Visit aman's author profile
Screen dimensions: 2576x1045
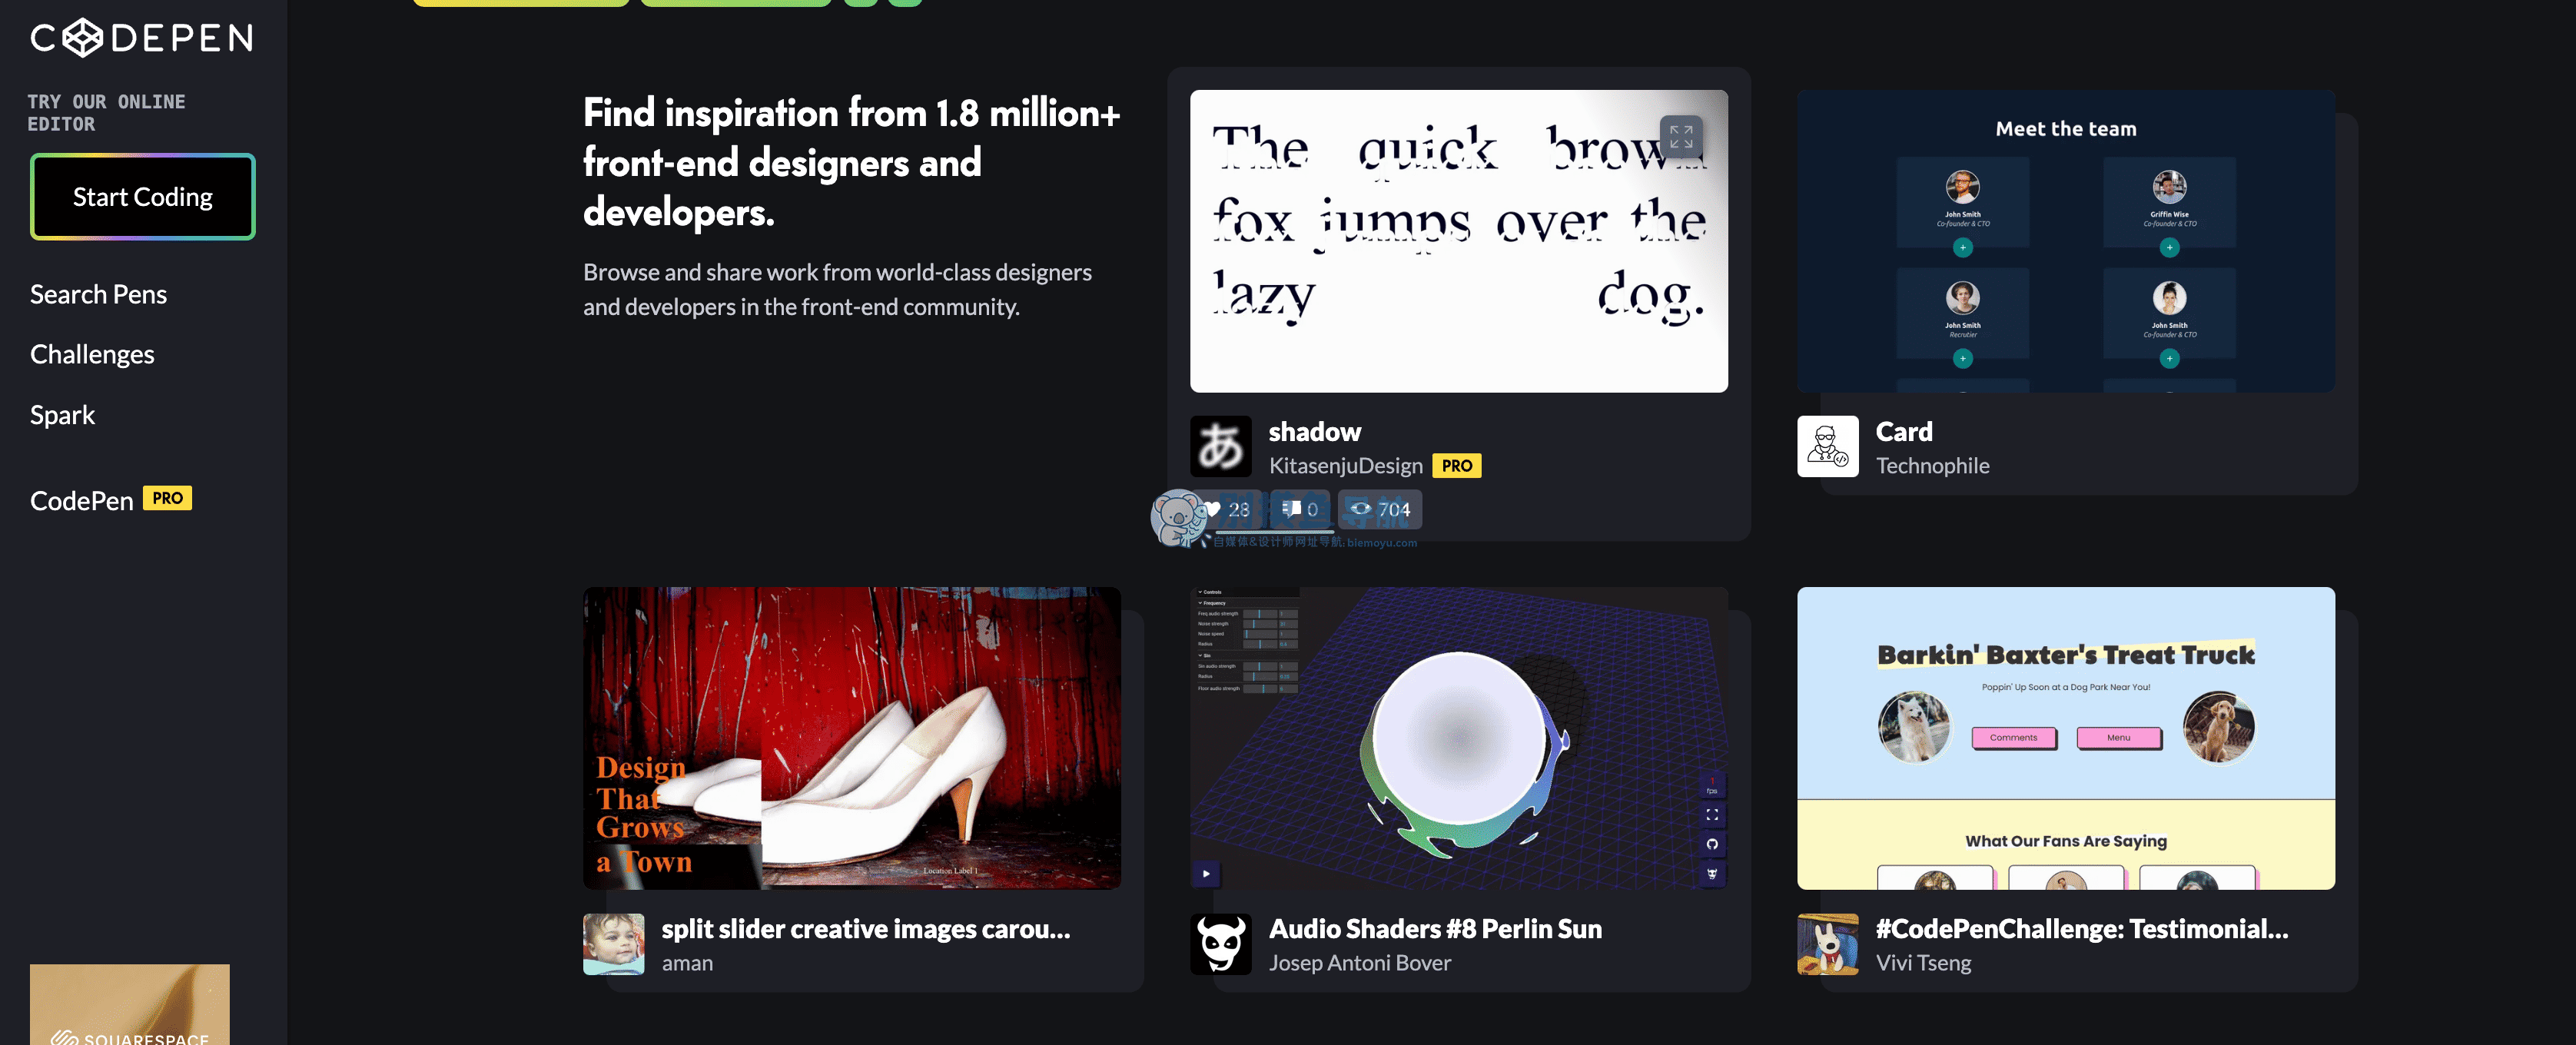[x=687, y=963]
